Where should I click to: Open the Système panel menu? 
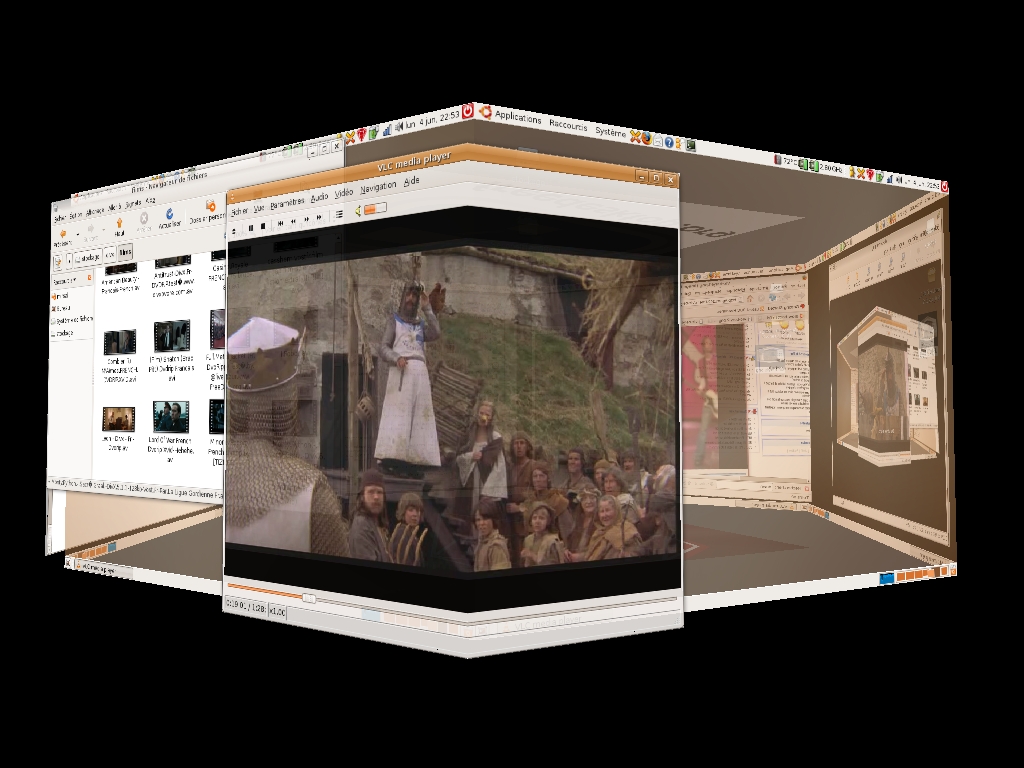pos(610,131)
